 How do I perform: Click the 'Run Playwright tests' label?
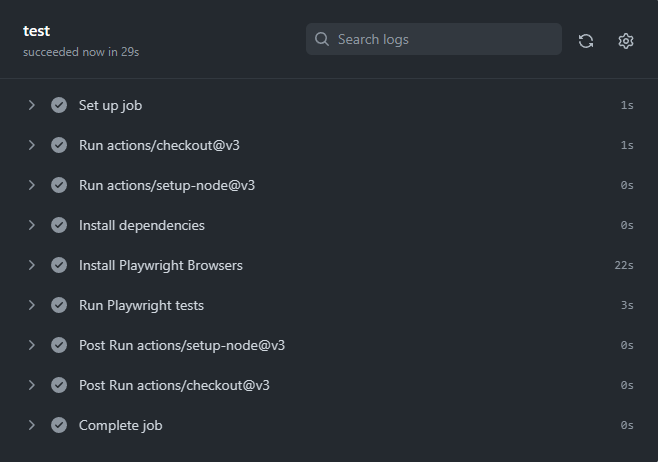[141, 305]
